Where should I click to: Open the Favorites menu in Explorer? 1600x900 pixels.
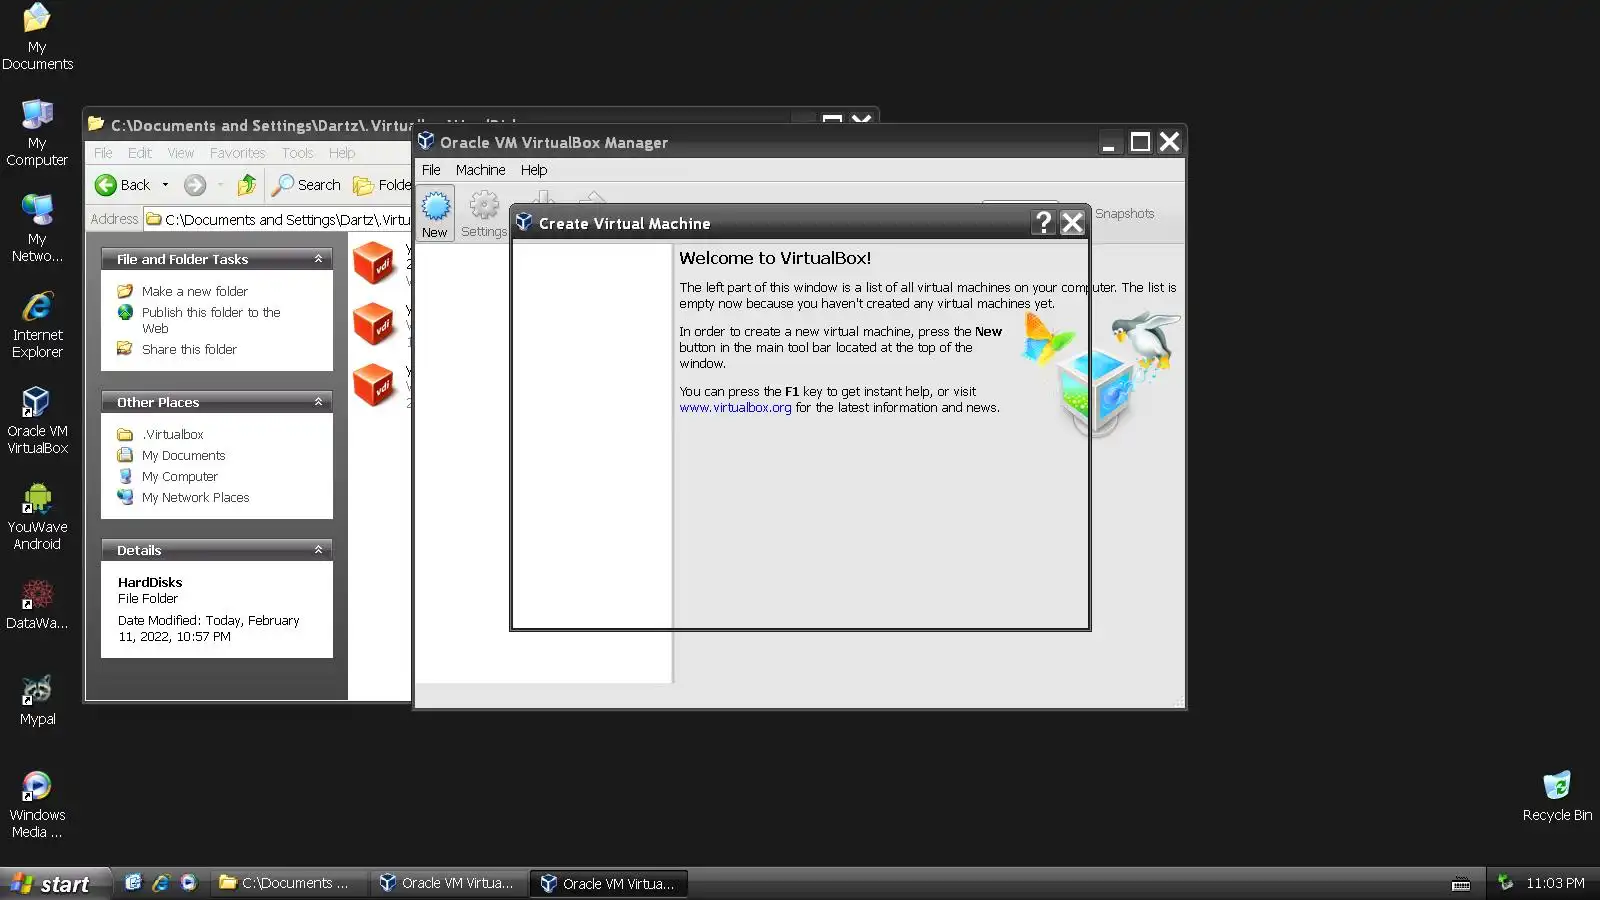238,153
